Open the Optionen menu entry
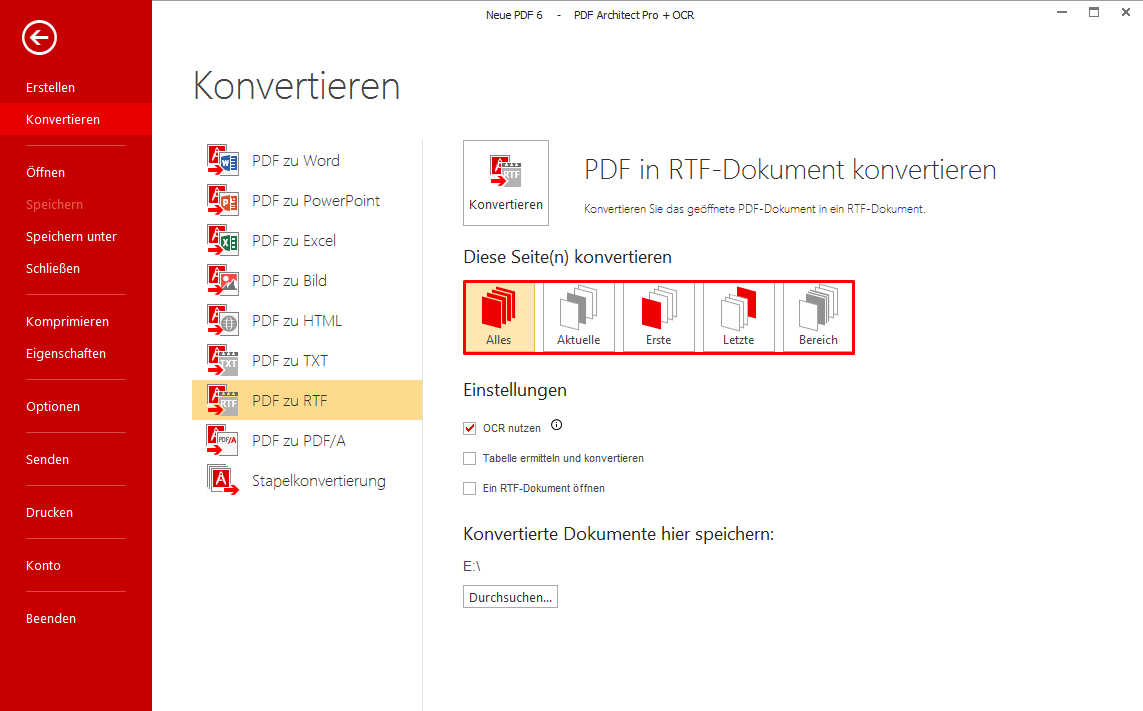The image size is (1143, 711). (52, 406)
